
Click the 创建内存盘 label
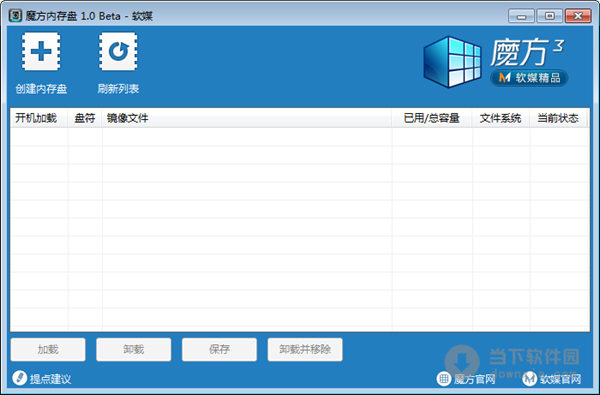(x=41, y=89)
